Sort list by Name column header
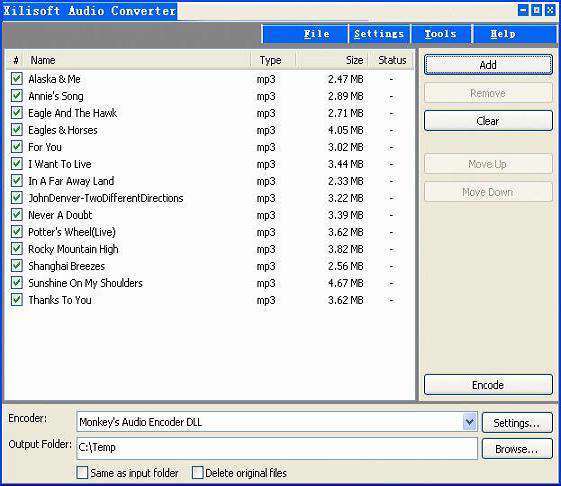 (x=138, y=60)
